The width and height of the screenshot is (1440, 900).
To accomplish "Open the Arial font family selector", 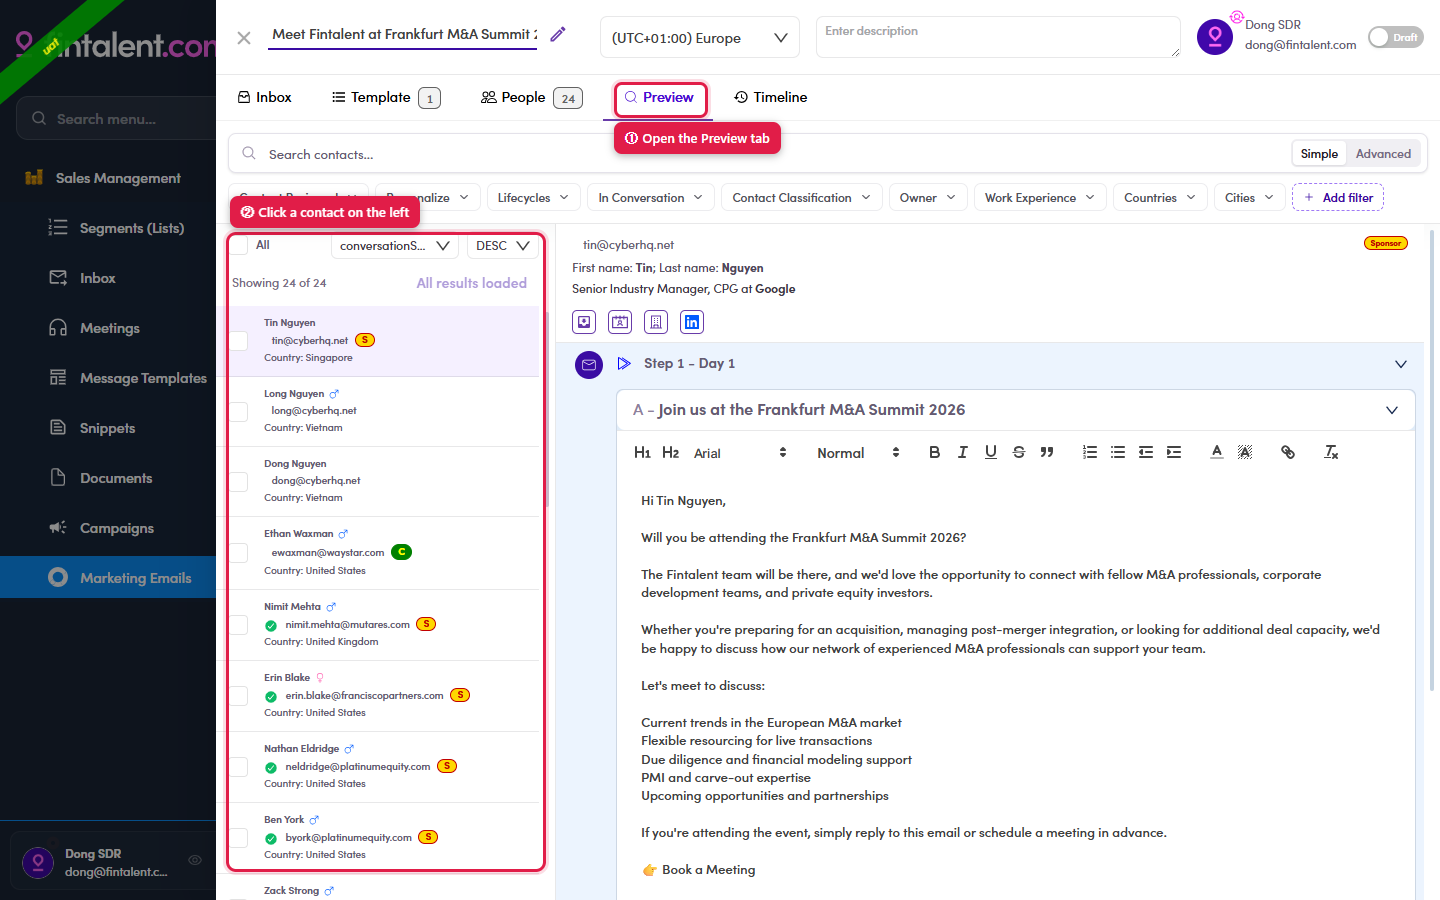I will [x=741, y=453].
